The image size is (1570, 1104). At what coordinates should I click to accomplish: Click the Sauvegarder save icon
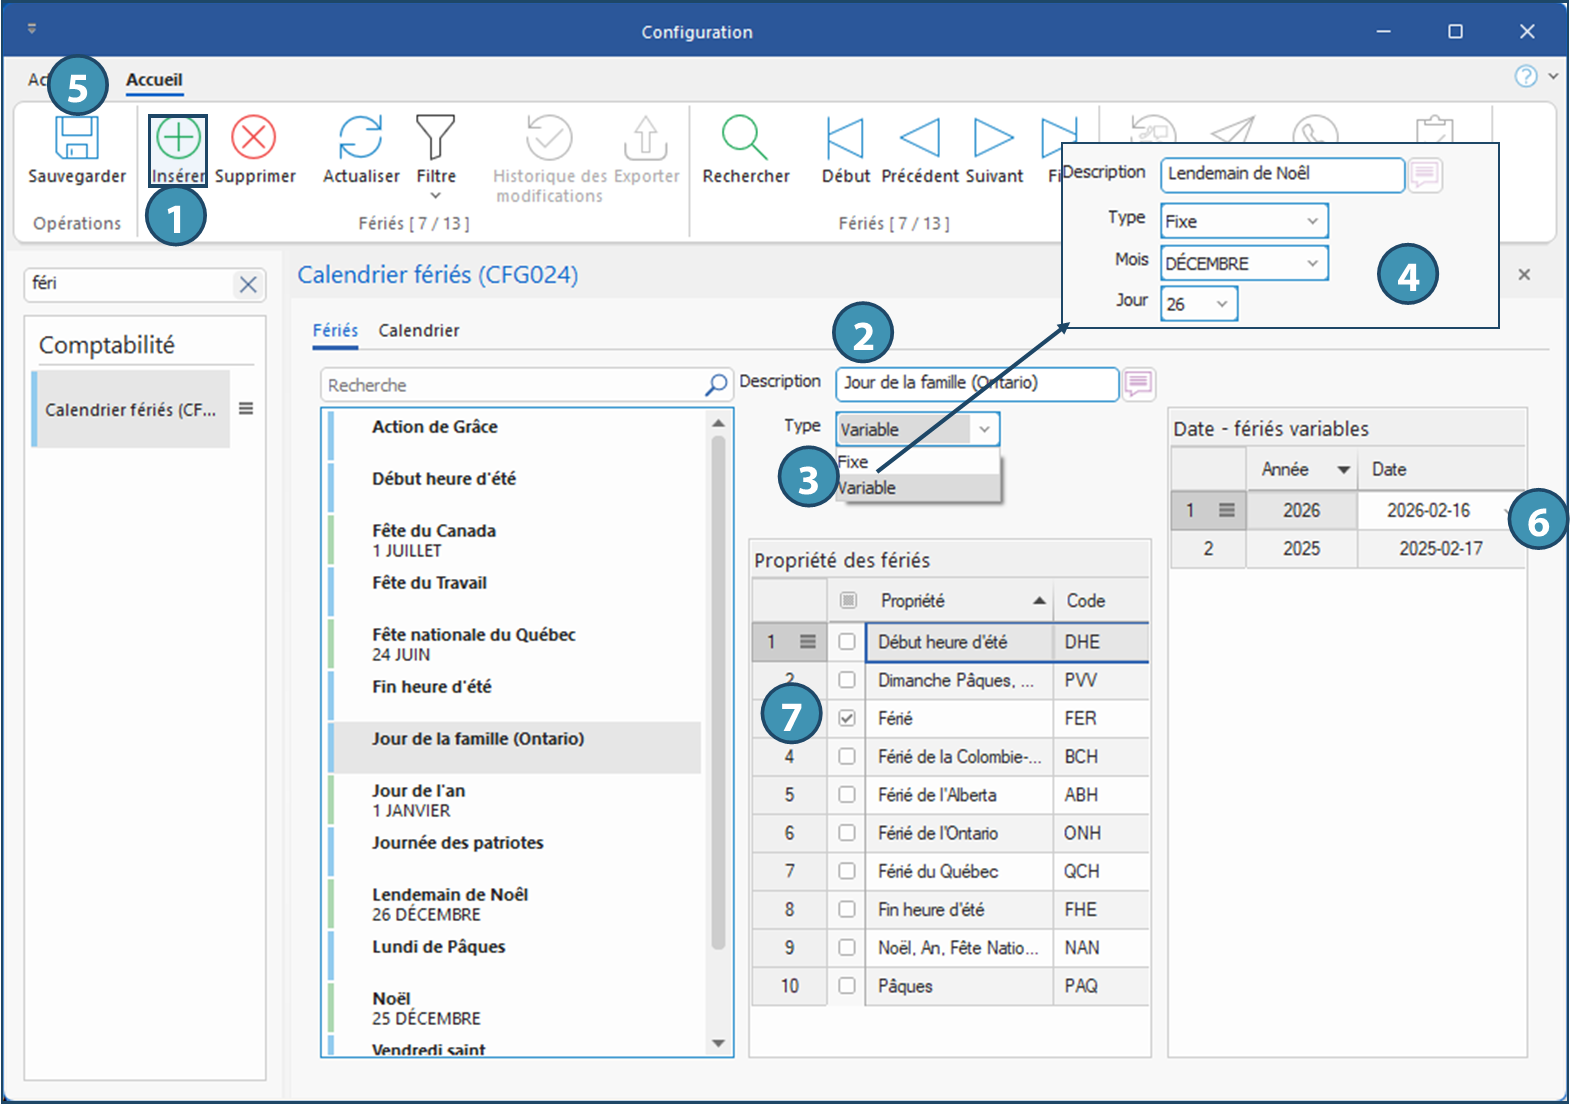pos(76,139)
